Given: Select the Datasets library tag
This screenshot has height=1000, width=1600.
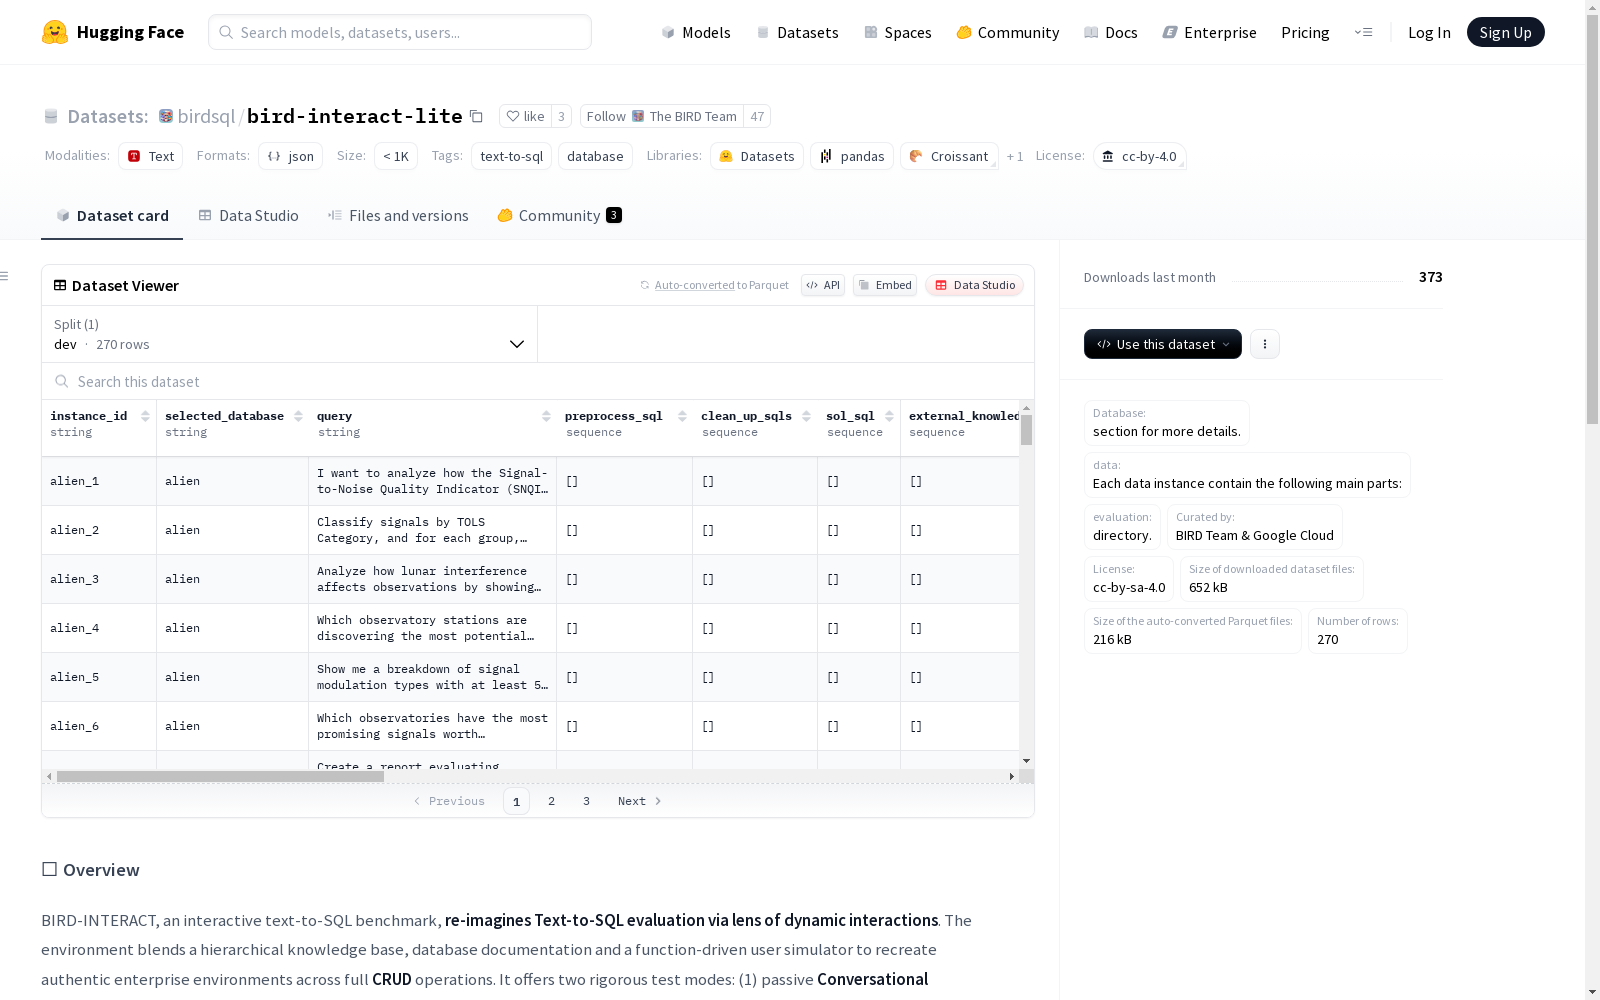Looking at the screenshot, I should tap(757, 156).
